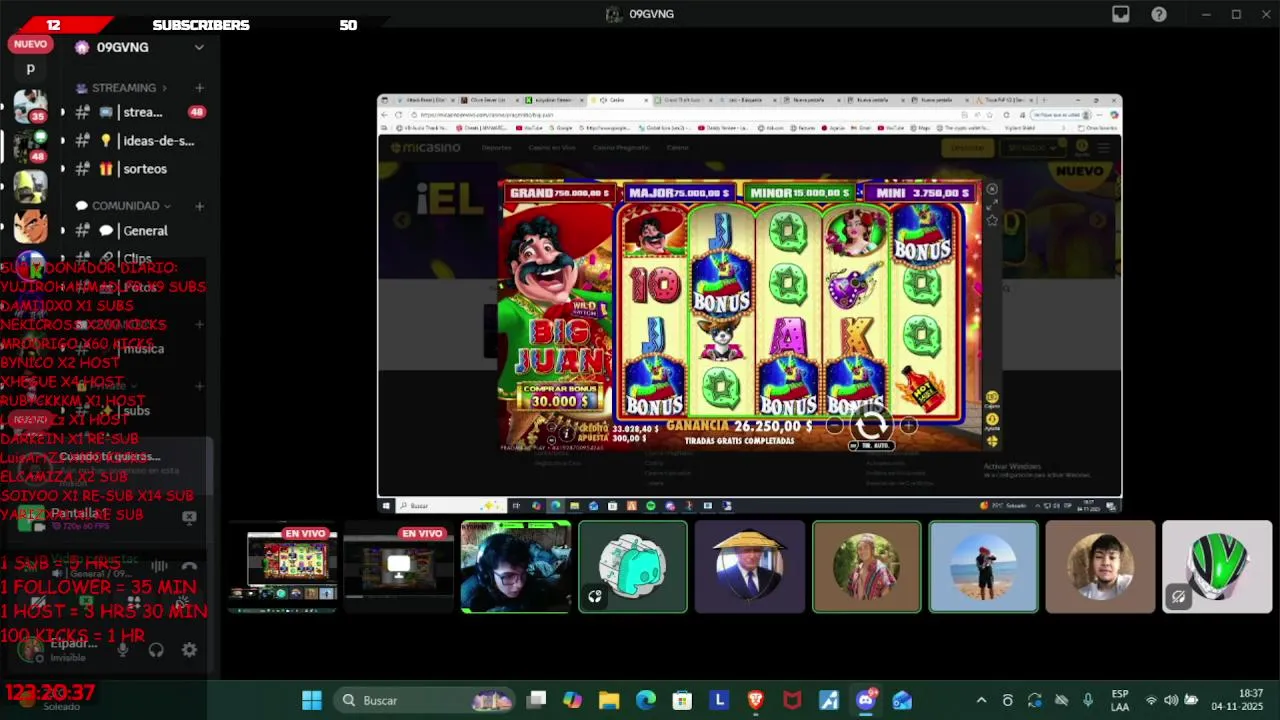Image resolution: width=1280 pixels, height=720 pixels.
Task: Open Windows Start menu
Action: click(312, 700)
